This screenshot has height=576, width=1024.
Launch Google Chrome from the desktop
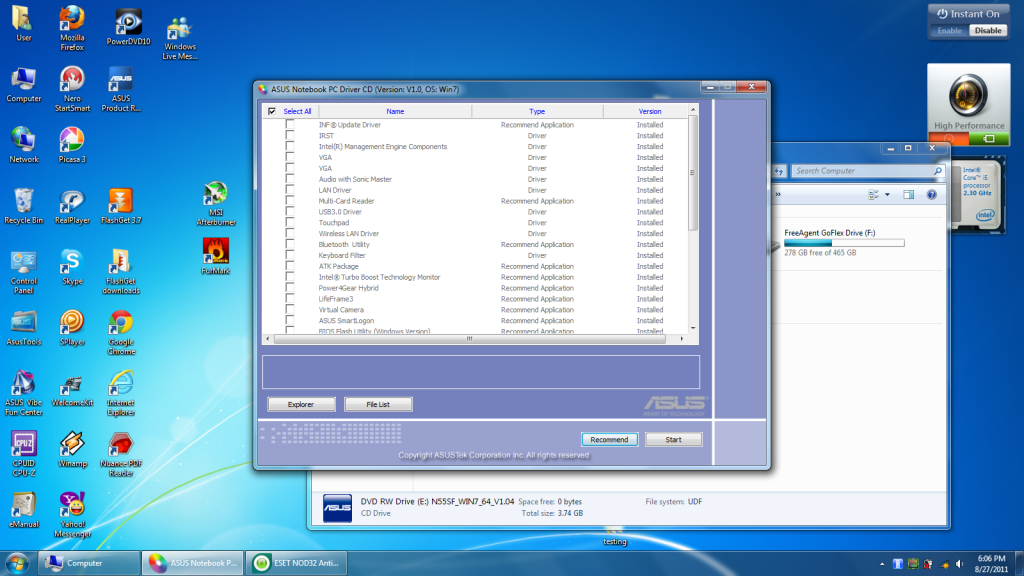[x=121, y=324]
